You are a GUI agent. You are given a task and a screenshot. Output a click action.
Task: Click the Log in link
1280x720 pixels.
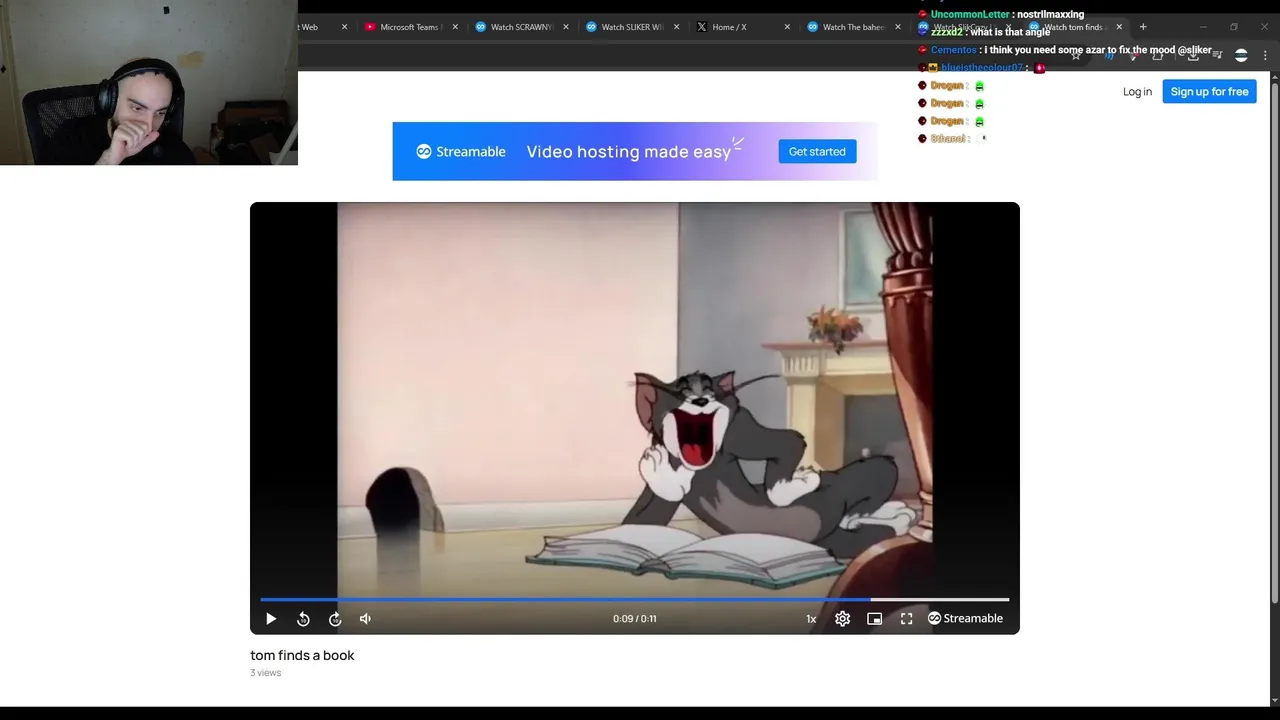[1137, 92]
